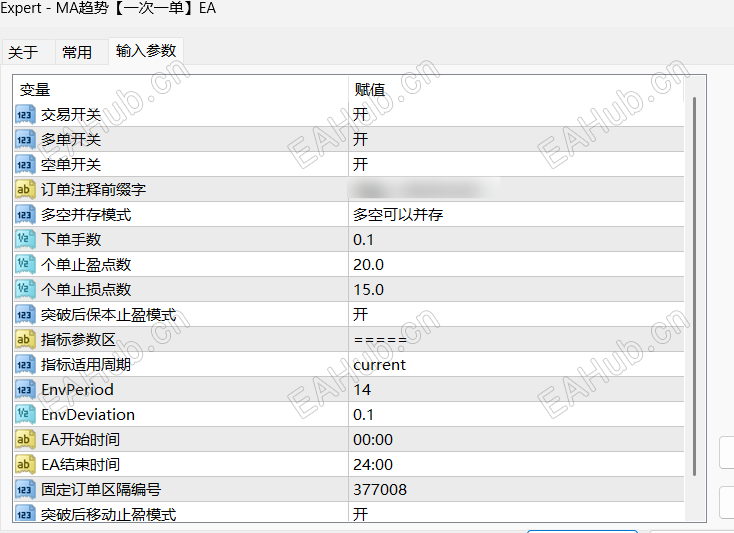The width and height of the screenshot is (734, 533).
Task: Click the icon beside 交易开关
Action: [x=25, y=115]
